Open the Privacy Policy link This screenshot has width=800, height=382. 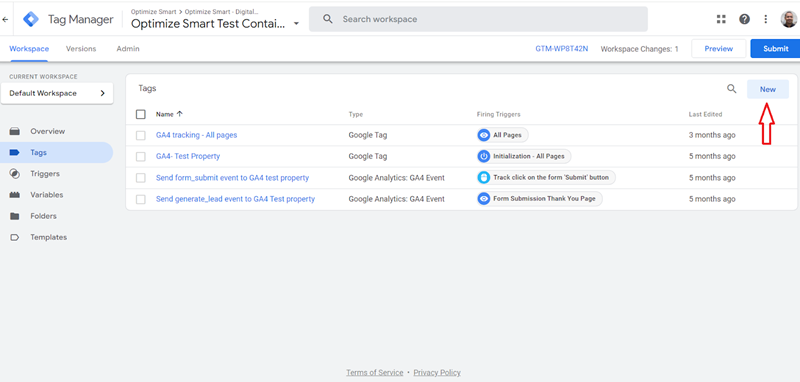click(x=437, y=373)
